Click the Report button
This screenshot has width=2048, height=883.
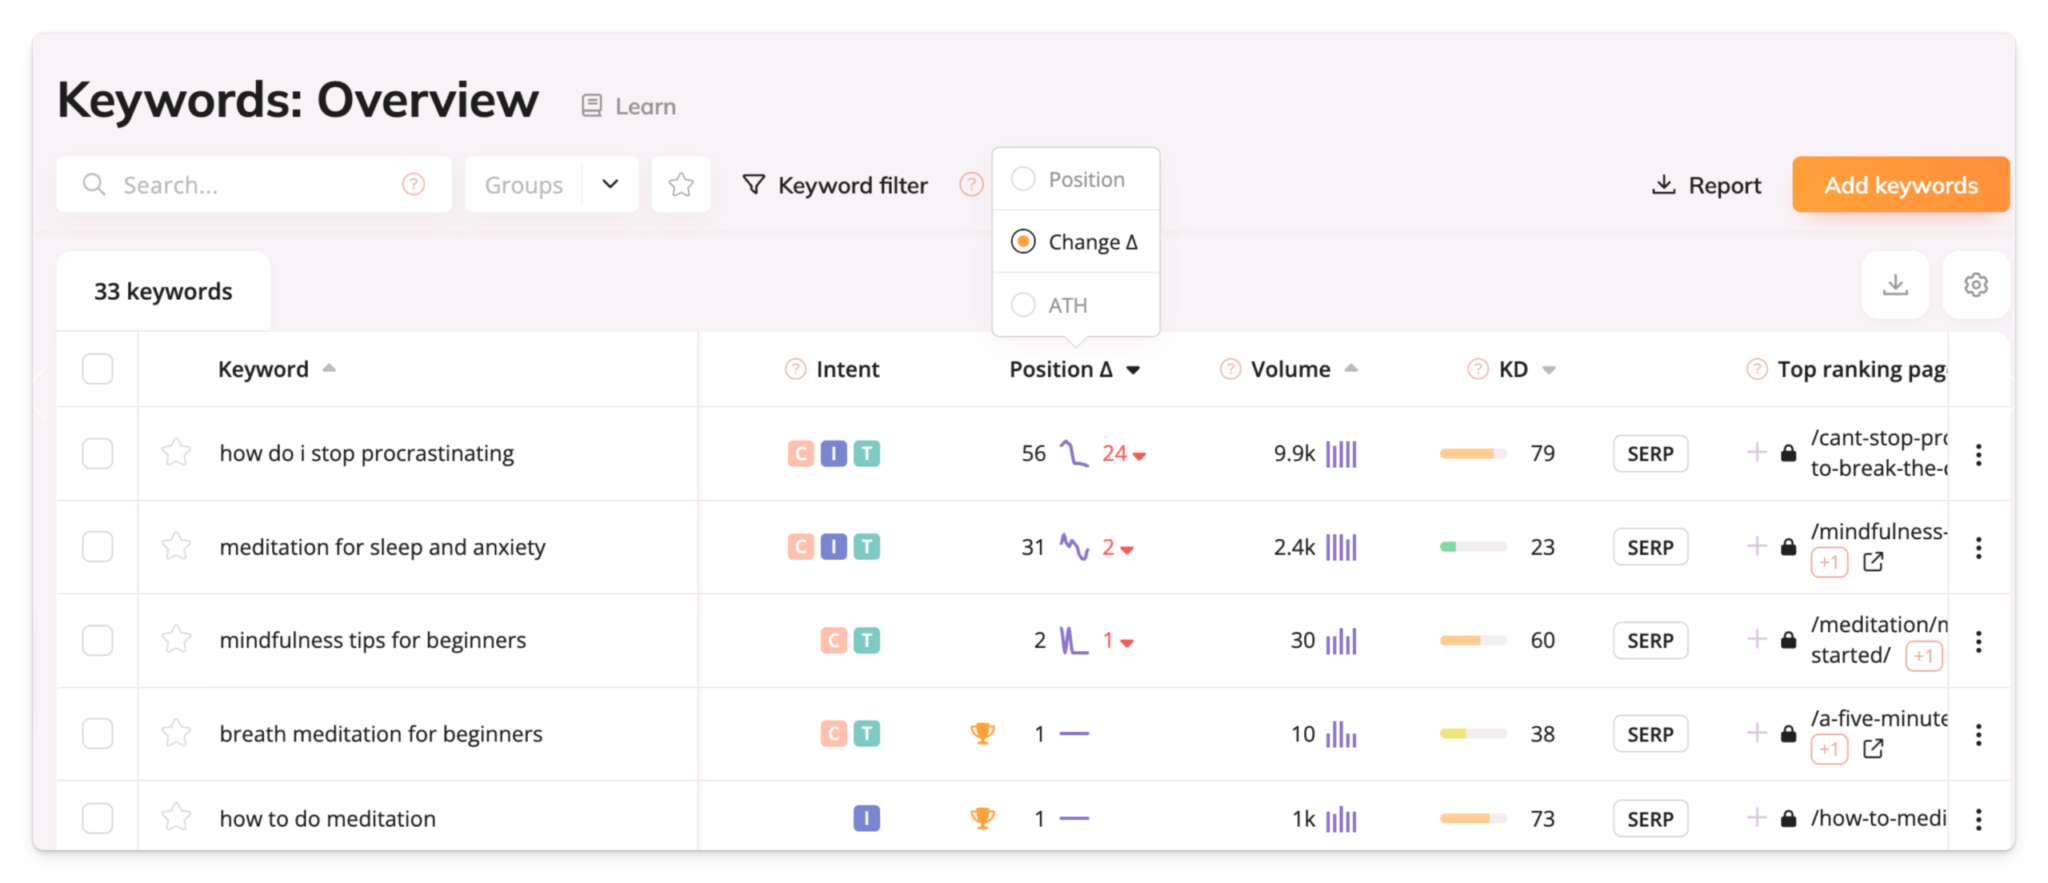click(1706, 185)
